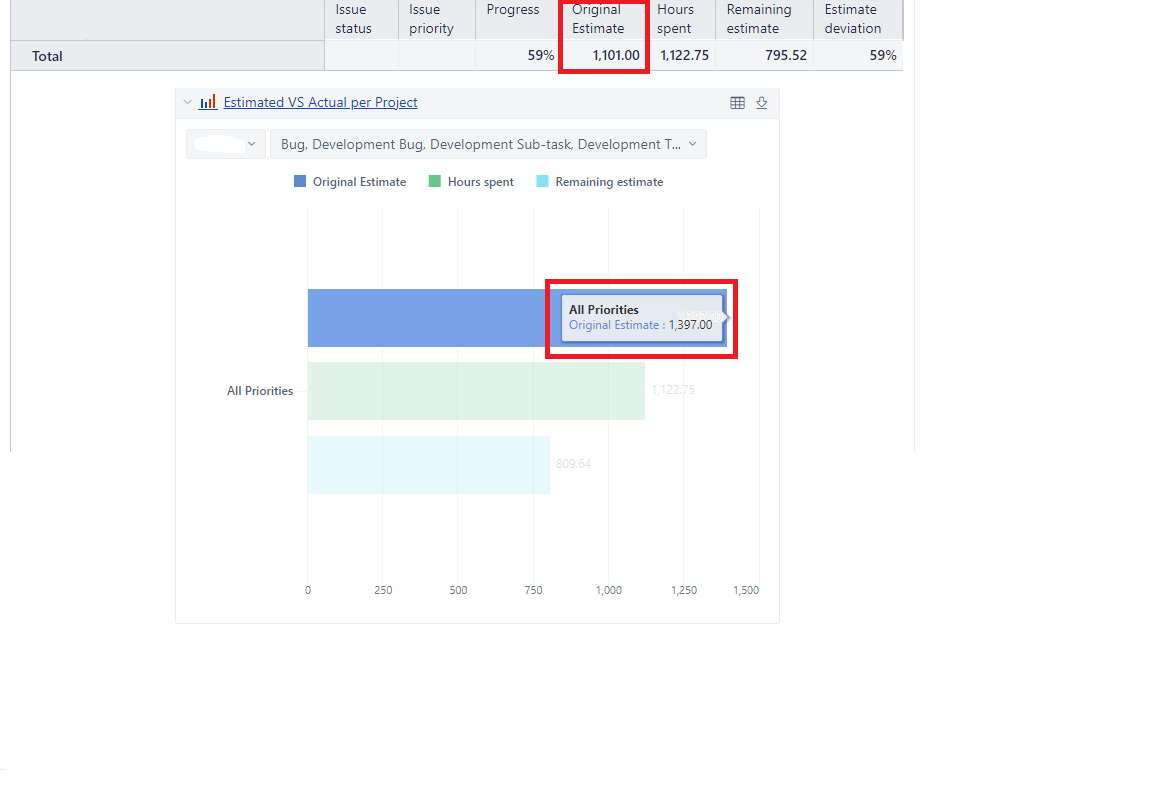Click the Remaining estimate legend label
Viewport: 1152px width, 793px height.
point(609,182)
